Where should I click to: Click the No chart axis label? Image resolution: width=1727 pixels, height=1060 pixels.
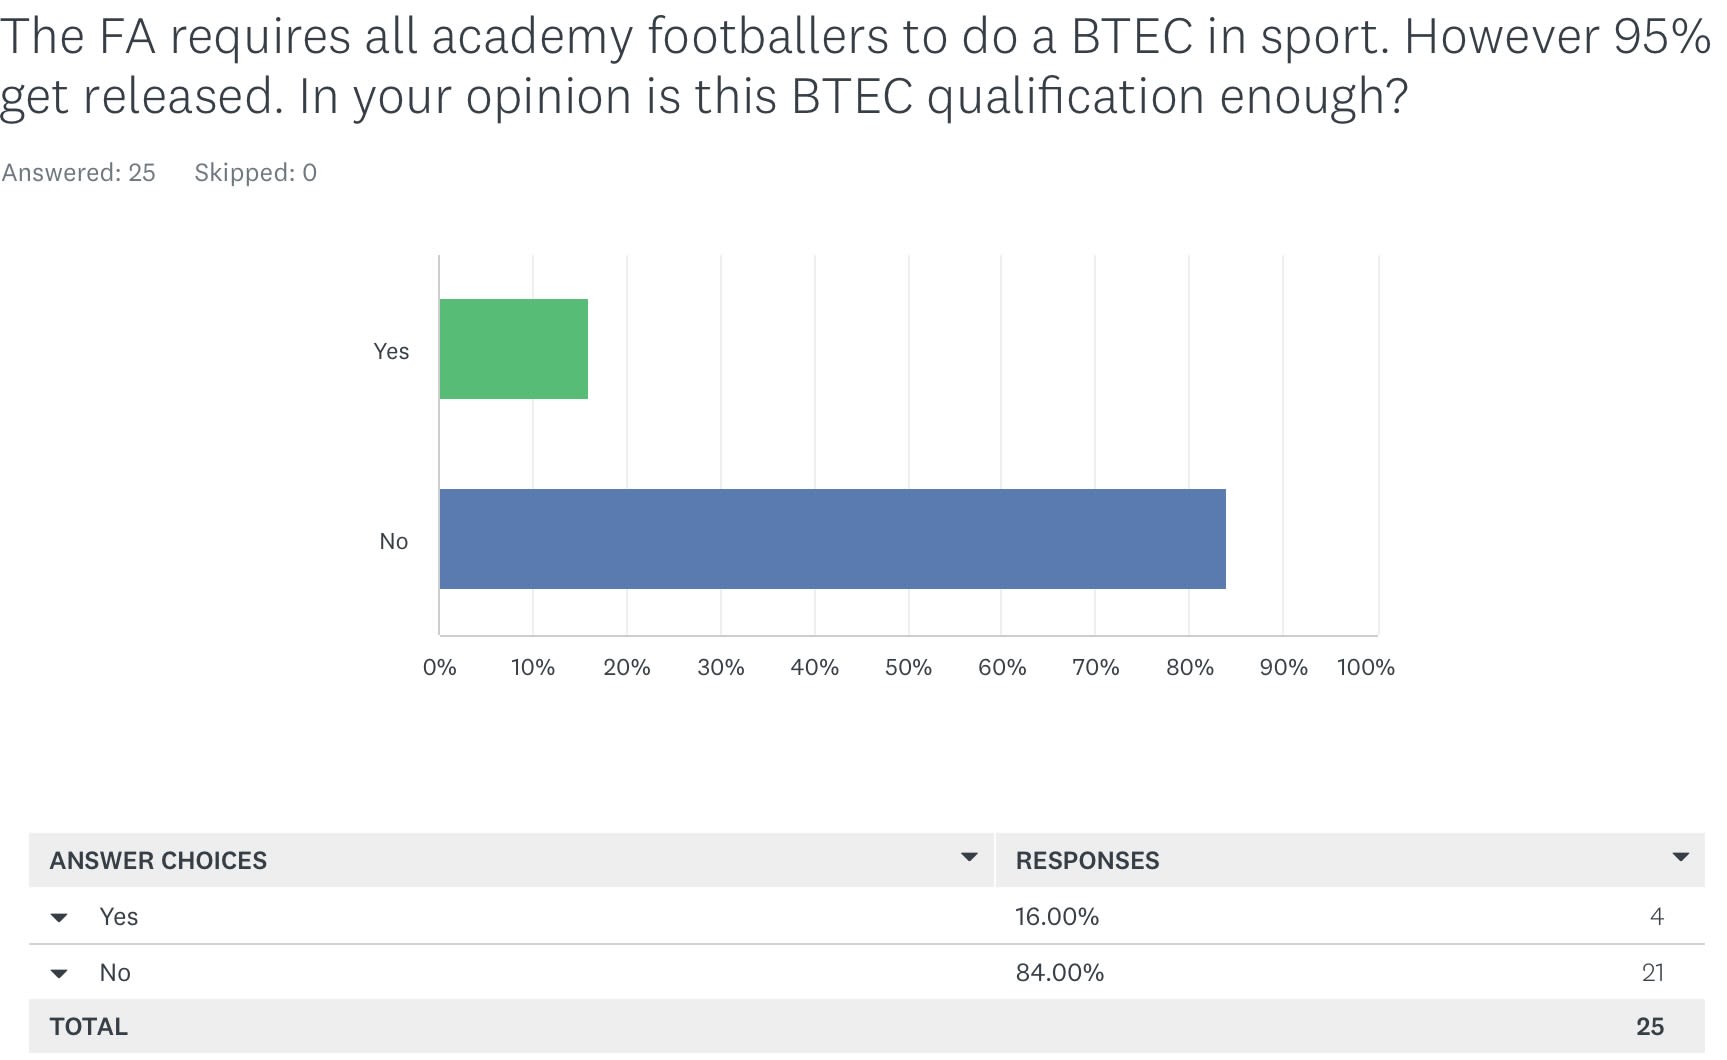click(393, 541)
